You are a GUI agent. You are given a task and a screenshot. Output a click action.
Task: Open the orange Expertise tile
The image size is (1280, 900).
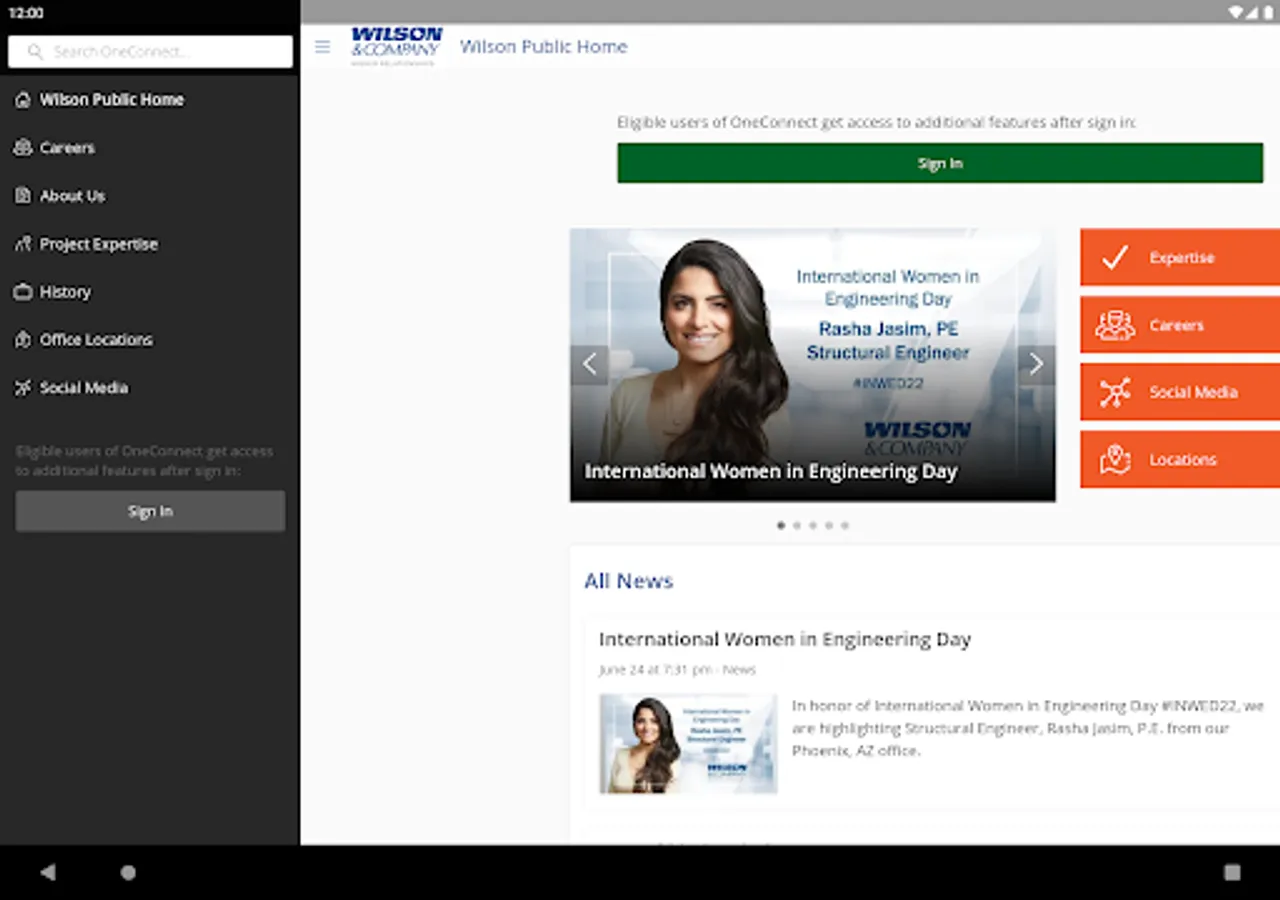coord(1180,258)
